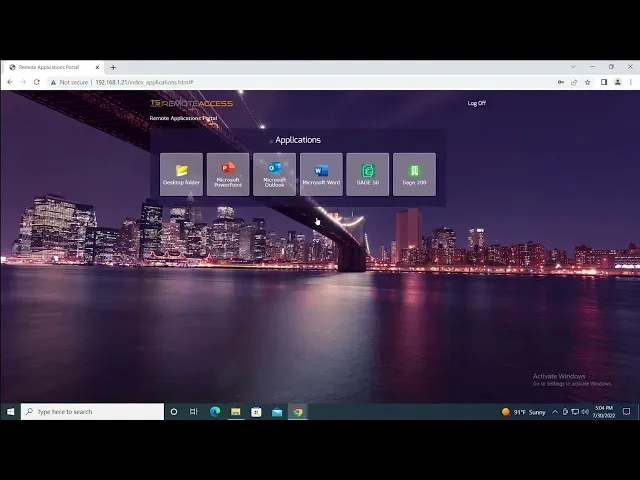640x480 pixels.
Task: Click the address bar URL field
Action: (x=300, y=82)
